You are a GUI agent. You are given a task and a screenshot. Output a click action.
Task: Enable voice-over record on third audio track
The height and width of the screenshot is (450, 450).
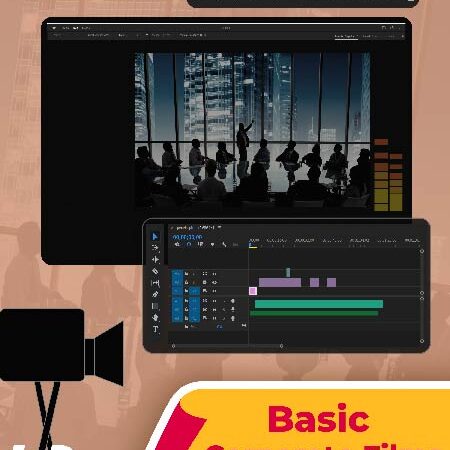pyautogui.click(x=233, y=318)
